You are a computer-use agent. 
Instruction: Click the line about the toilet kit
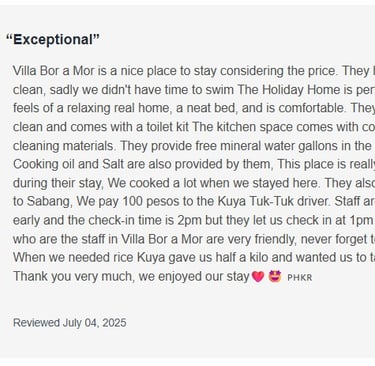click(x=194, y=127)
